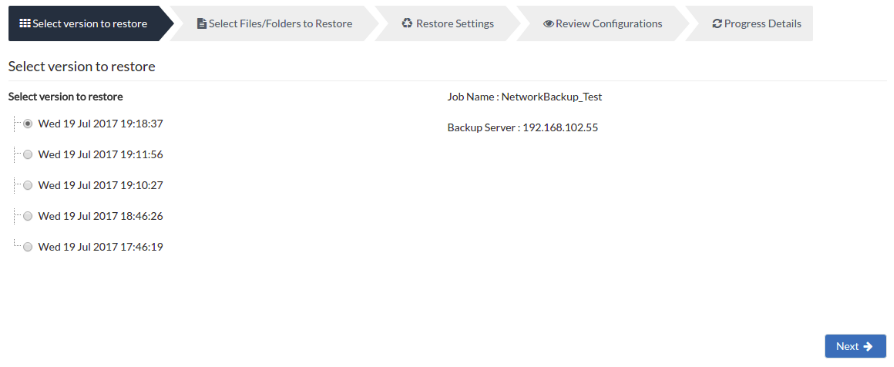Click the arrow icon on Next button
Viewport: 894px width, 367px height.
point(868,346)
